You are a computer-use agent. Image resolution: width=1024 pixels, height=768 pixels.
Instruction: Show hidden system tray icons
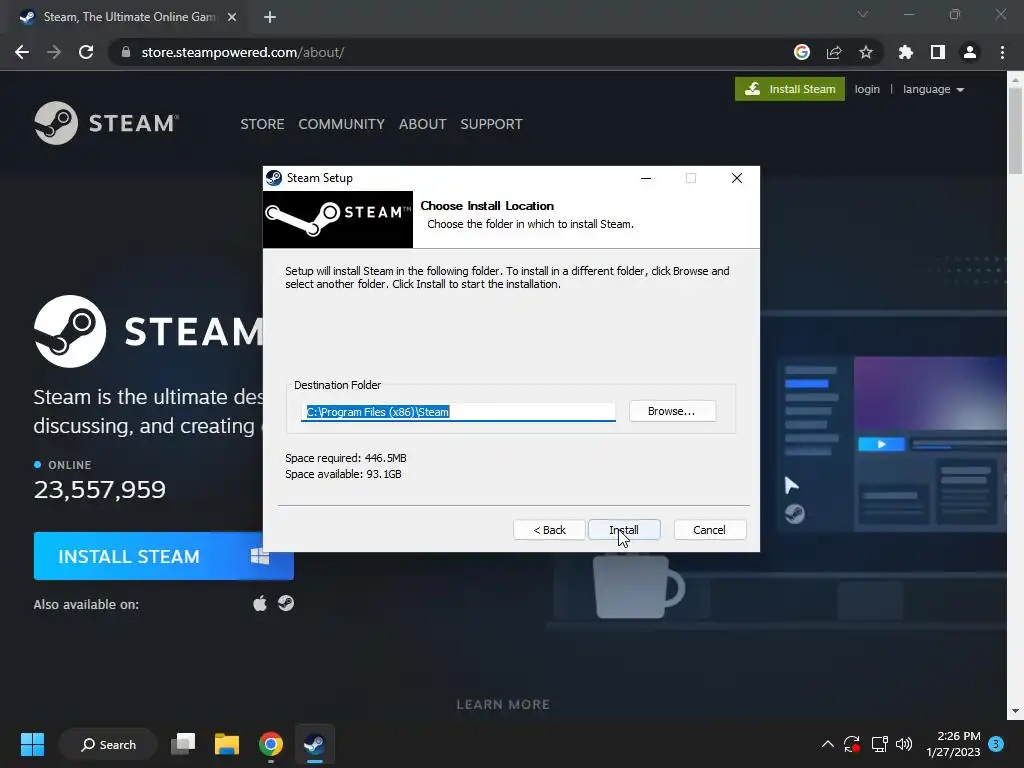827,744
